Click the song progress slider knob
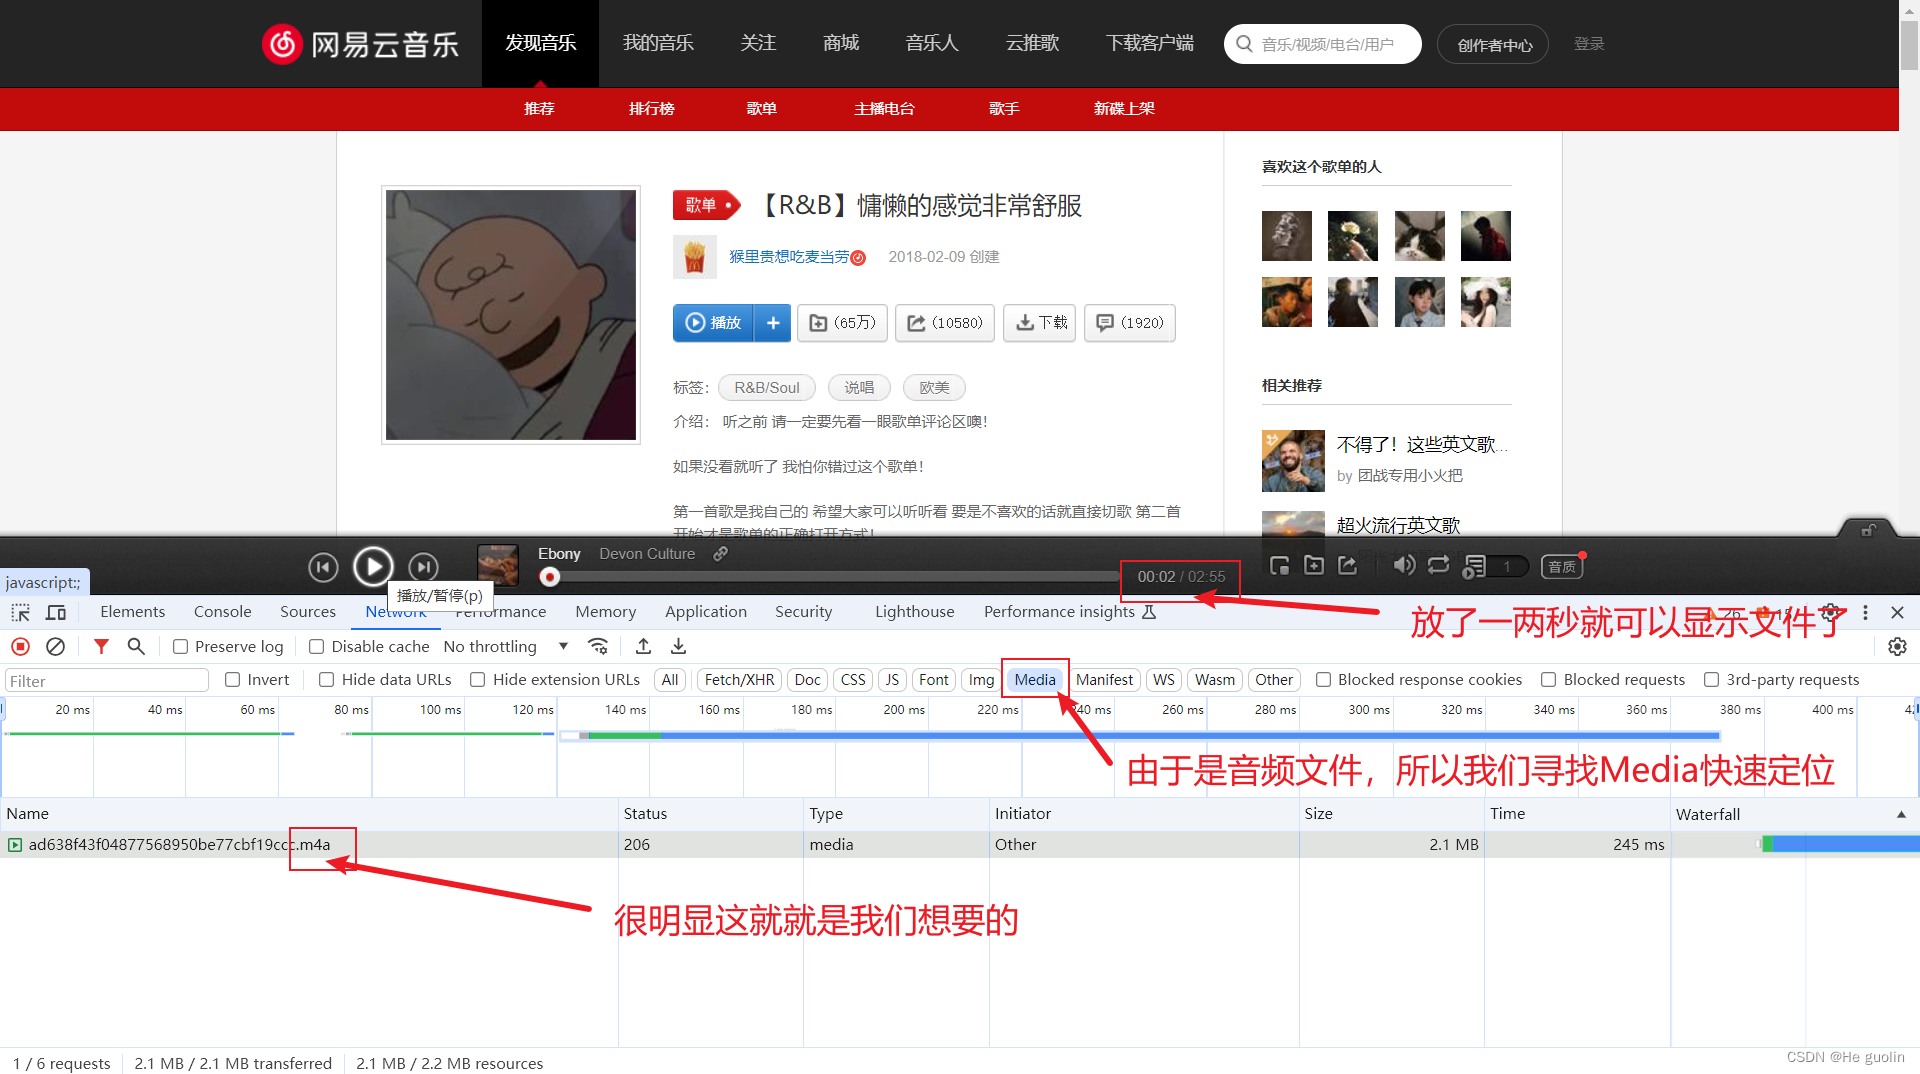The width and height of the screenshot is (1920, 1074). pos(550,577)
